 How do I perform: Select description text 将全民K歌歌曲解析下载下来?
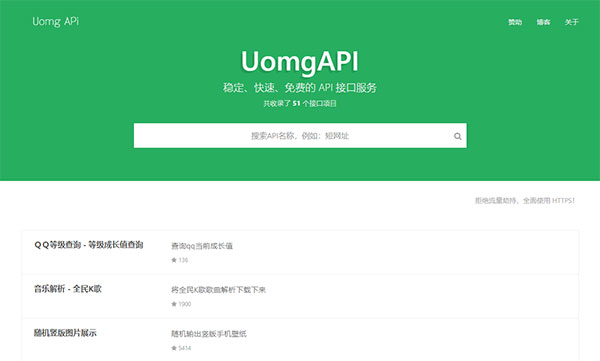click(x=218, y=290)
